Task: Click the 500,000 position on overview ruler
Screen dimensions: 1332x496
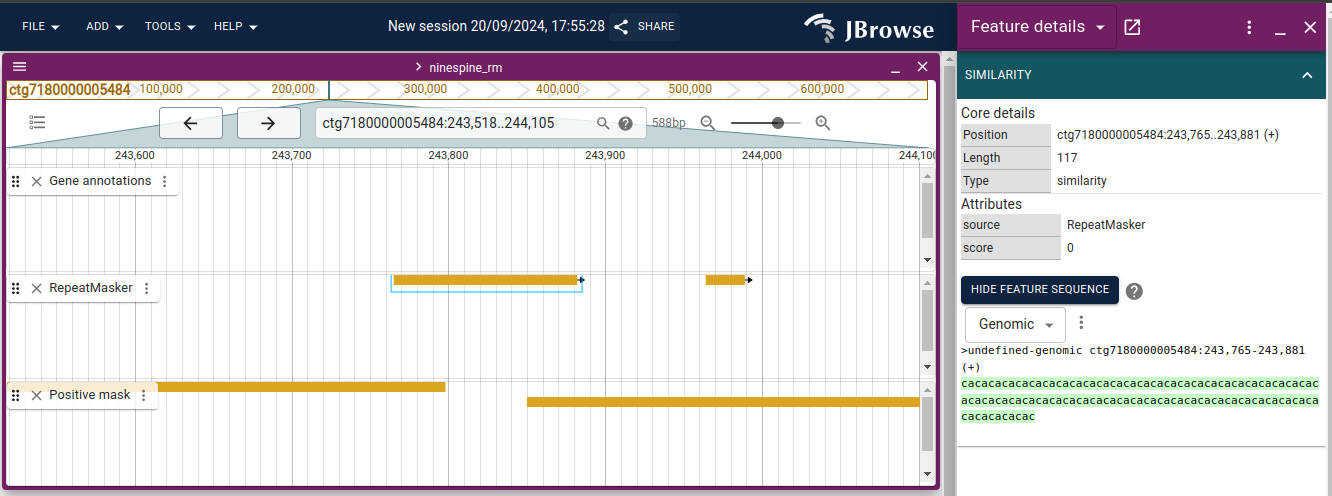Action: (x=690, y=89)
